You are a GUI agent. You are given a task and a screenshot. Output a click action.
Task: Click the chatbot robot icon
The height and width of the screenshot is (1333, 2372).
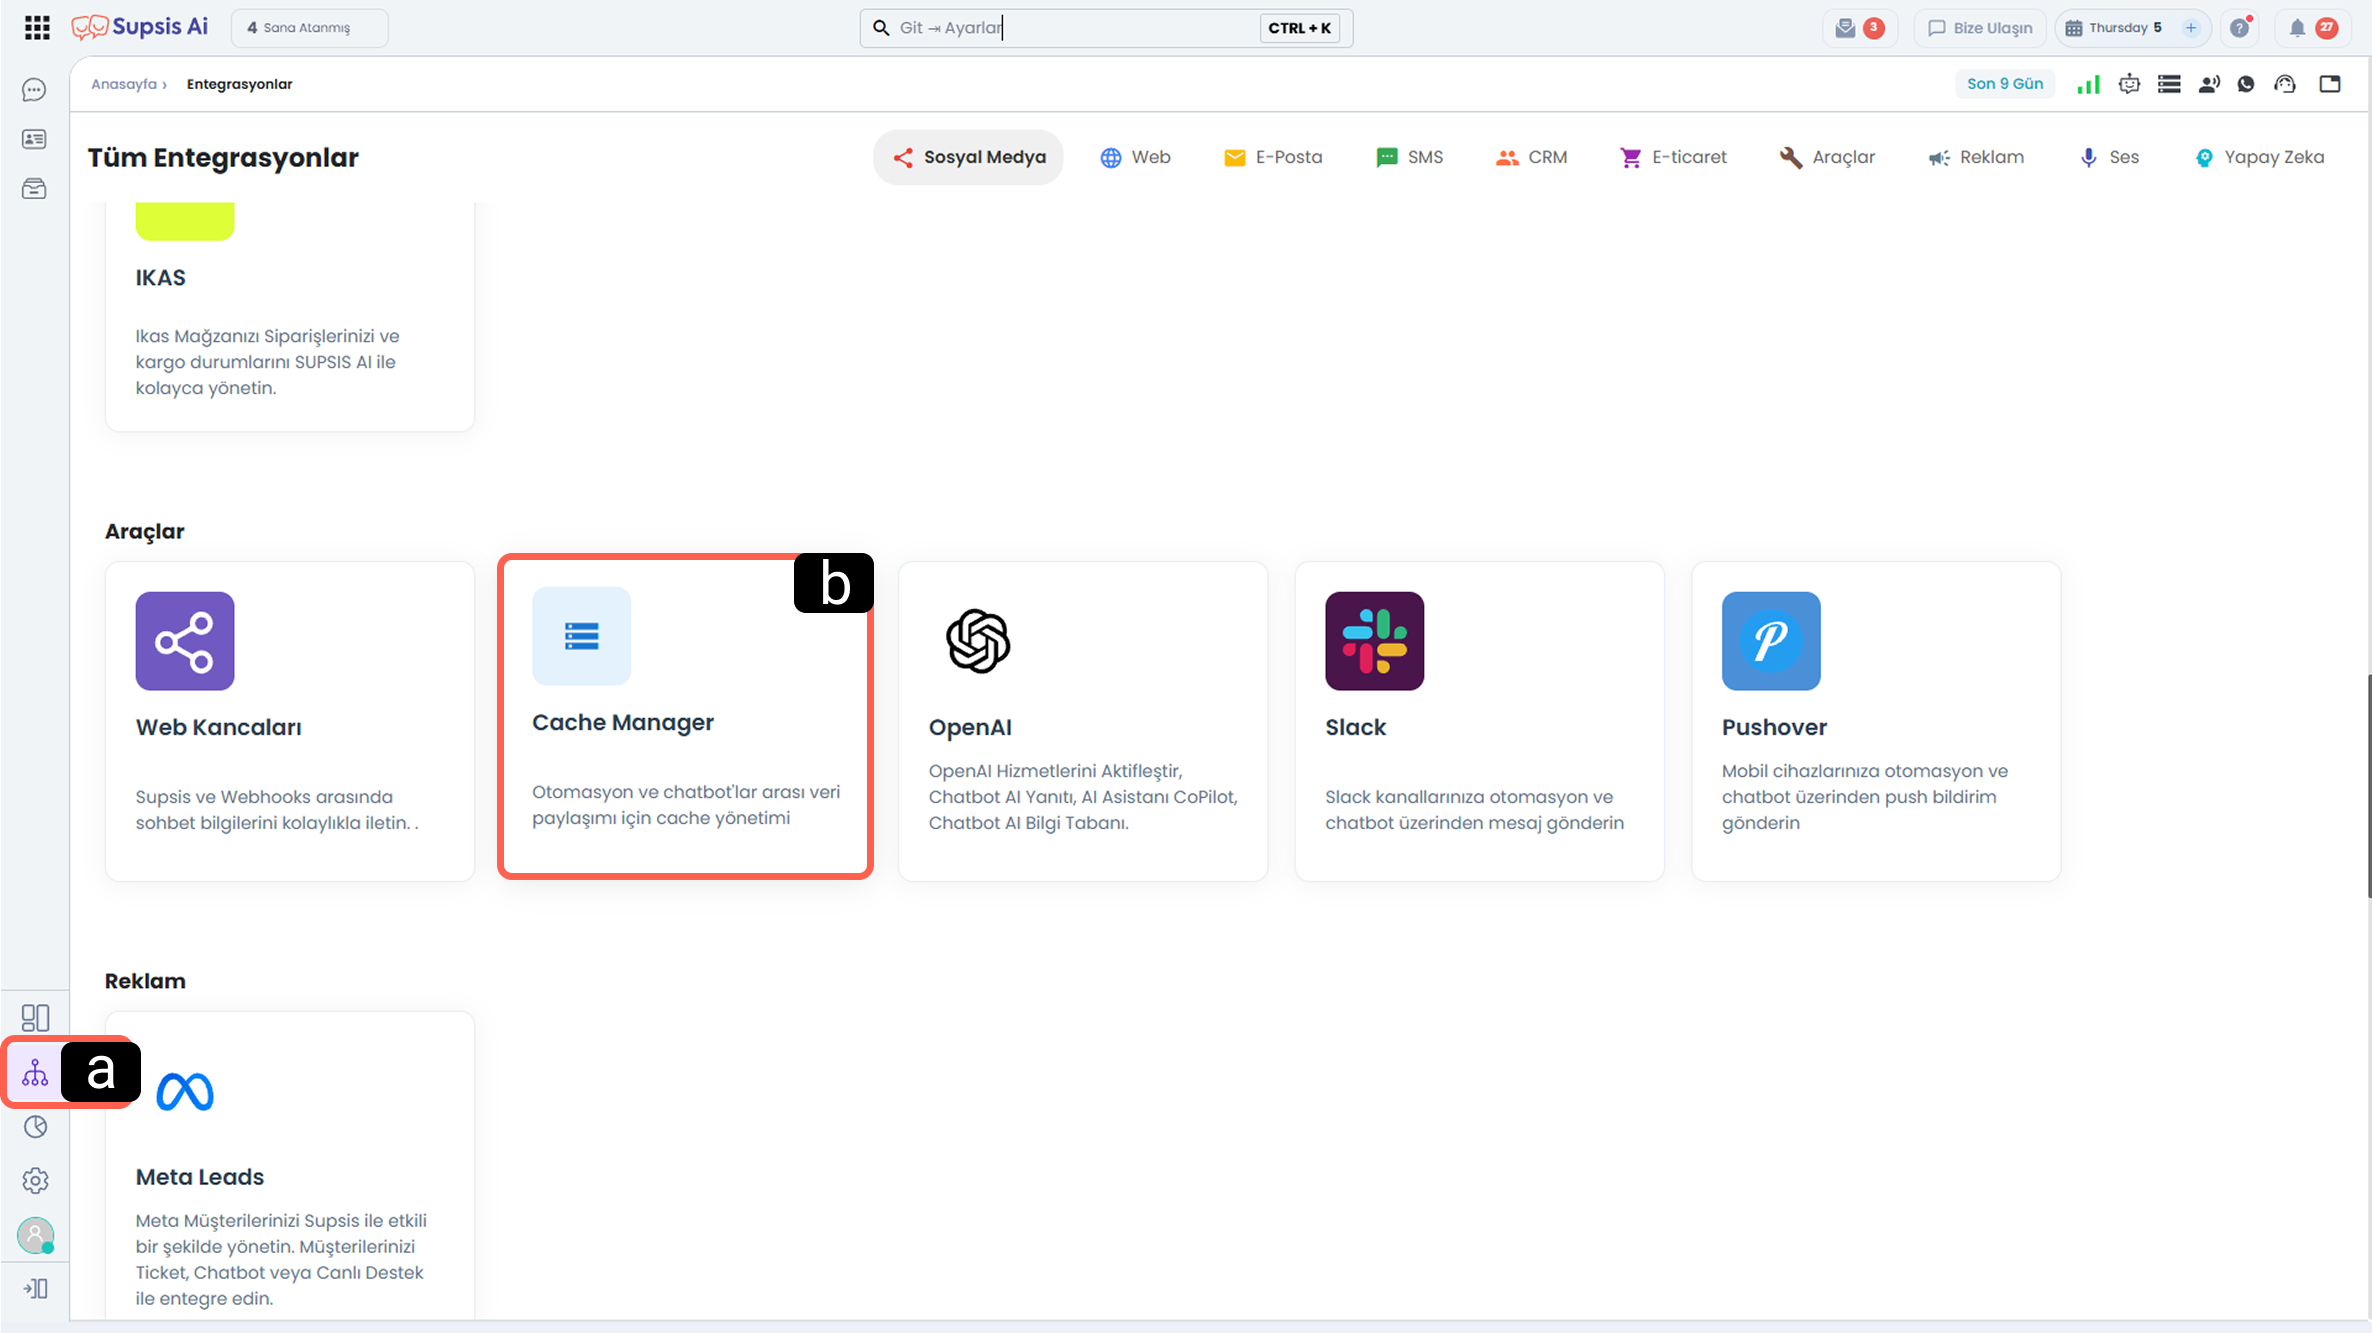coord(2129,84)
